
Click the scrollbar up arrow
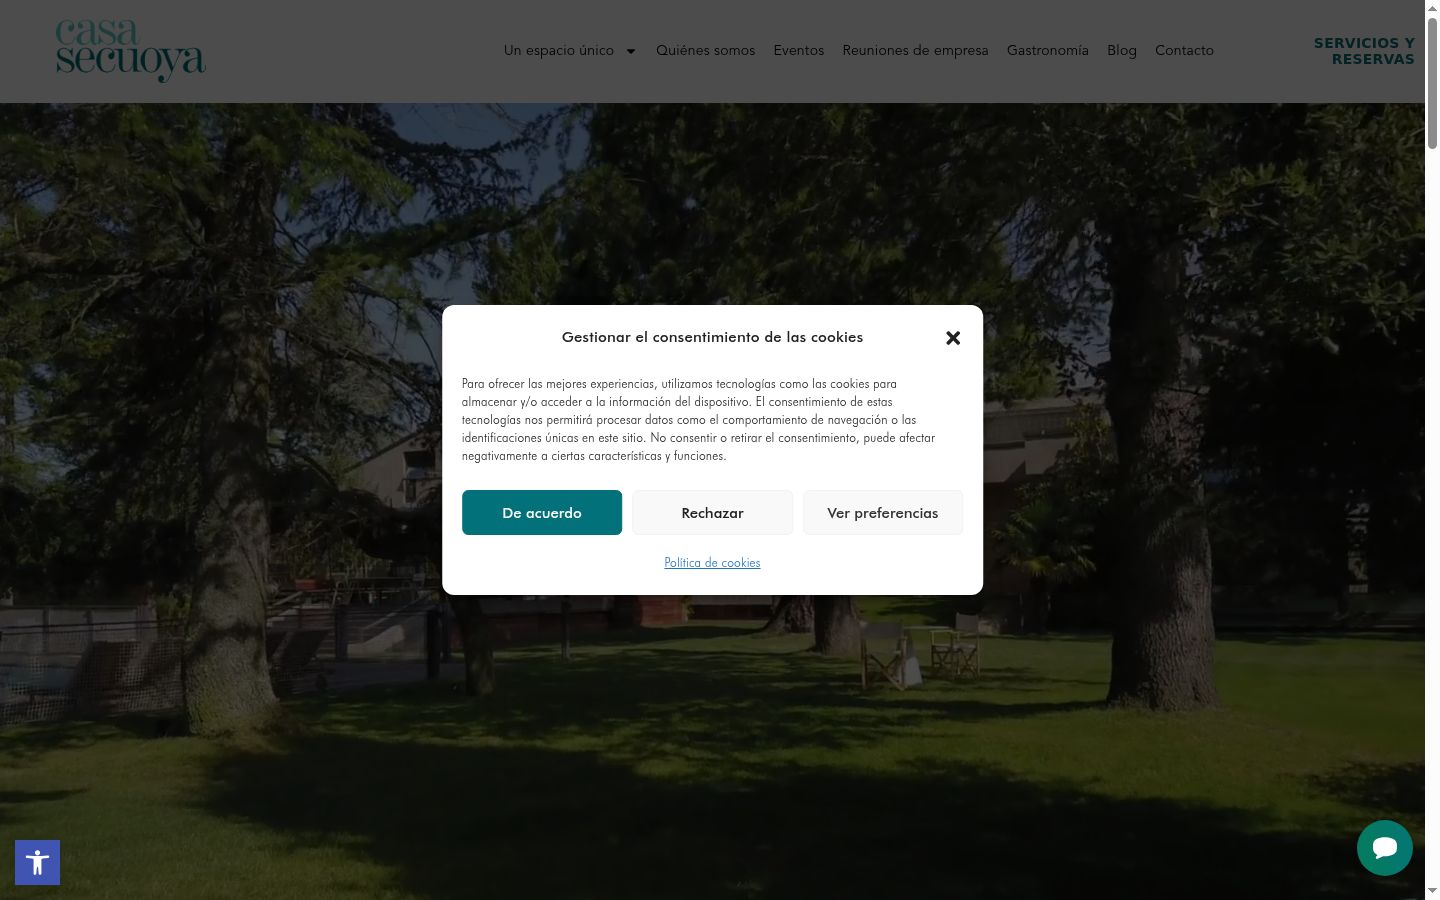(1432, 8)
